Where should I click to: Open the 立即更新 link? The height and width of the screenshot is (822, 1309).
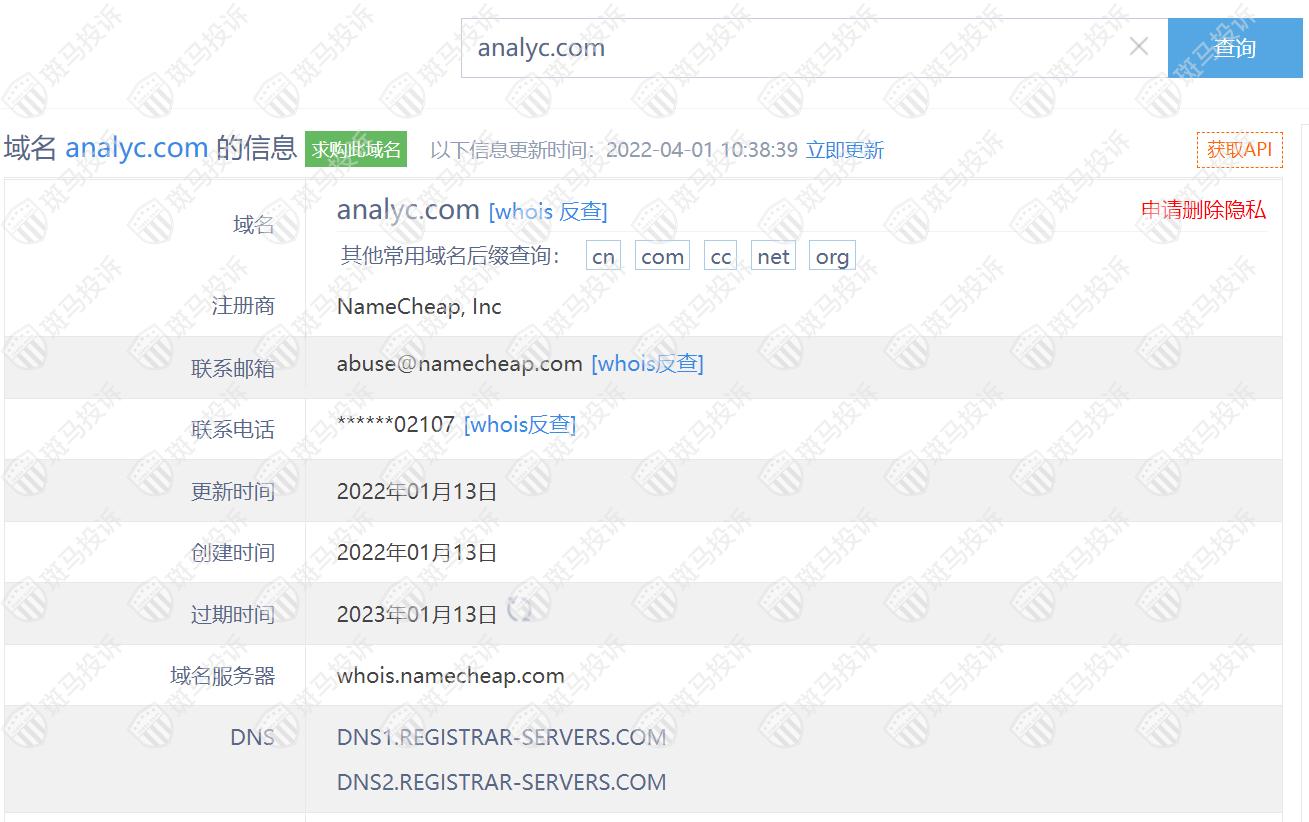[845, 150]
